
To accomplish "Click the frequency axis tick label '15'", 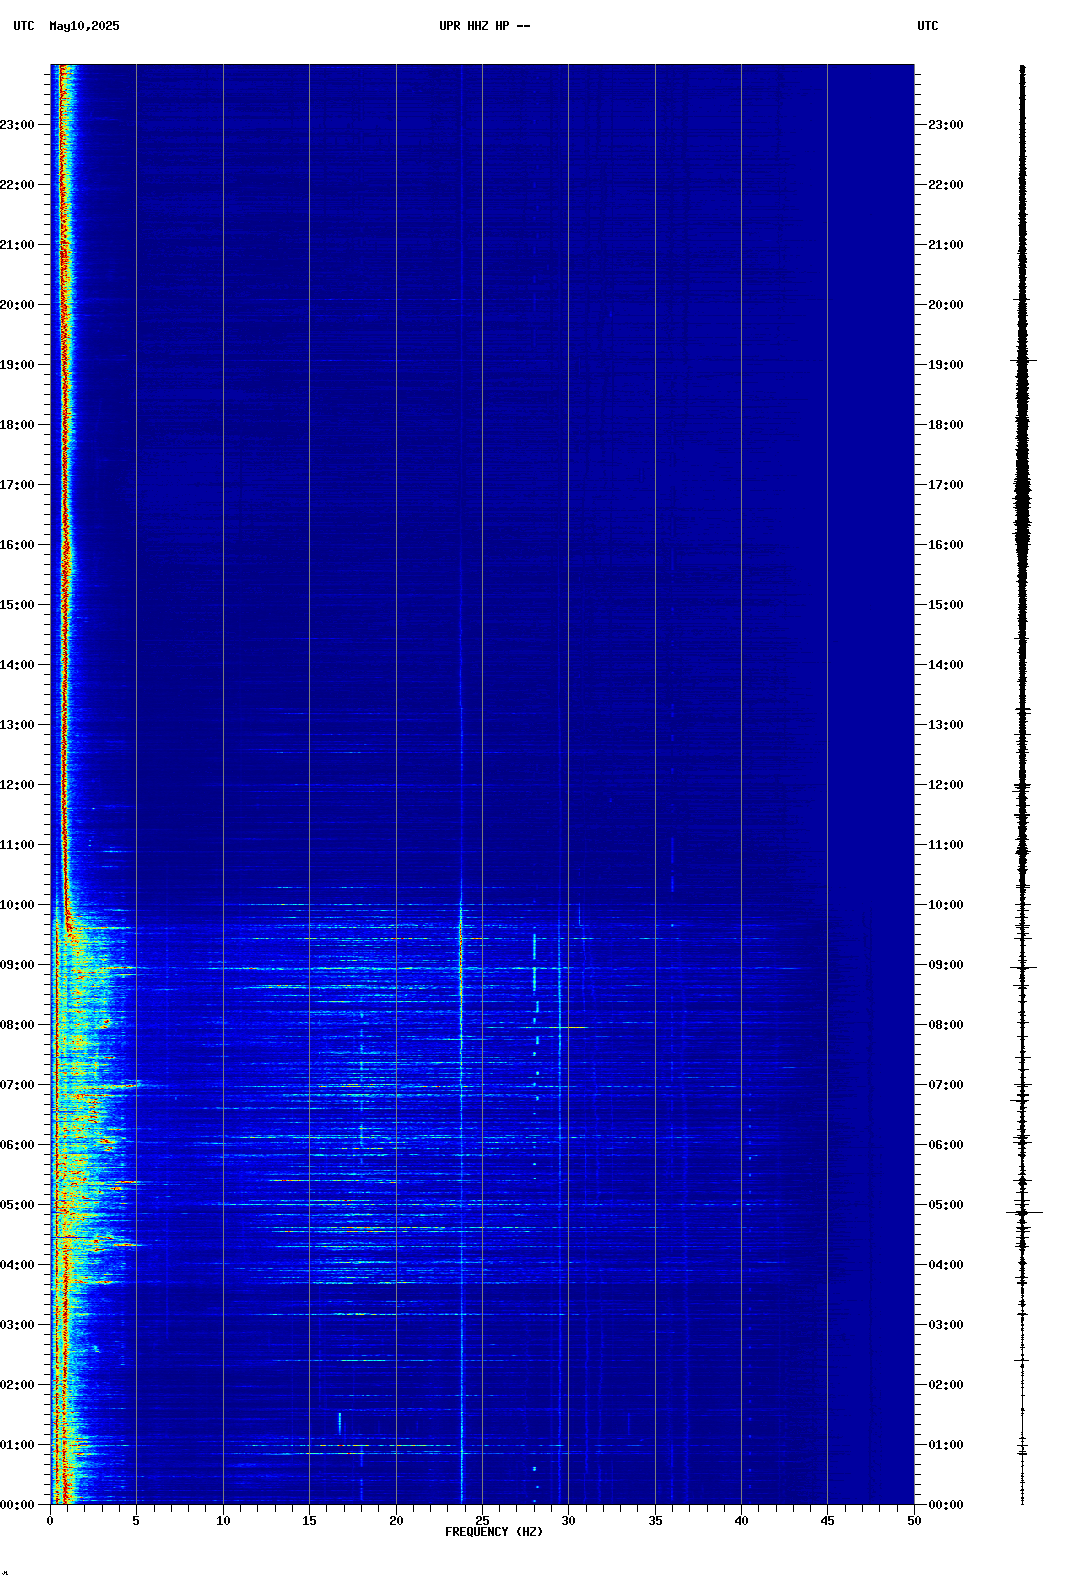I will click(x=309, y=1521).
